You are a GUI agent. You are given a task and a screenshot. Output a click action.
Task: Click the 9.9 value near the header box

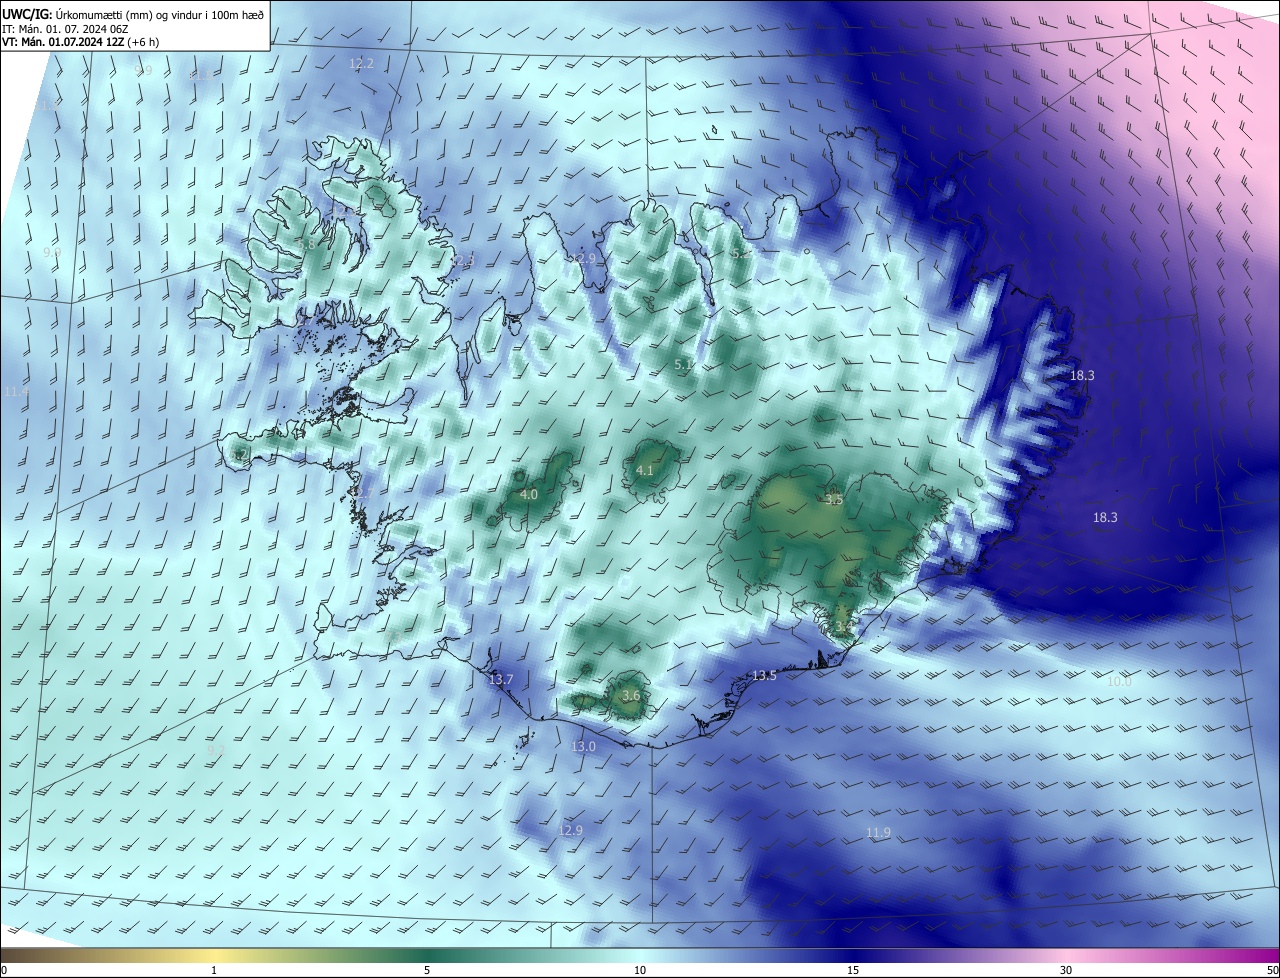[143, 70]
